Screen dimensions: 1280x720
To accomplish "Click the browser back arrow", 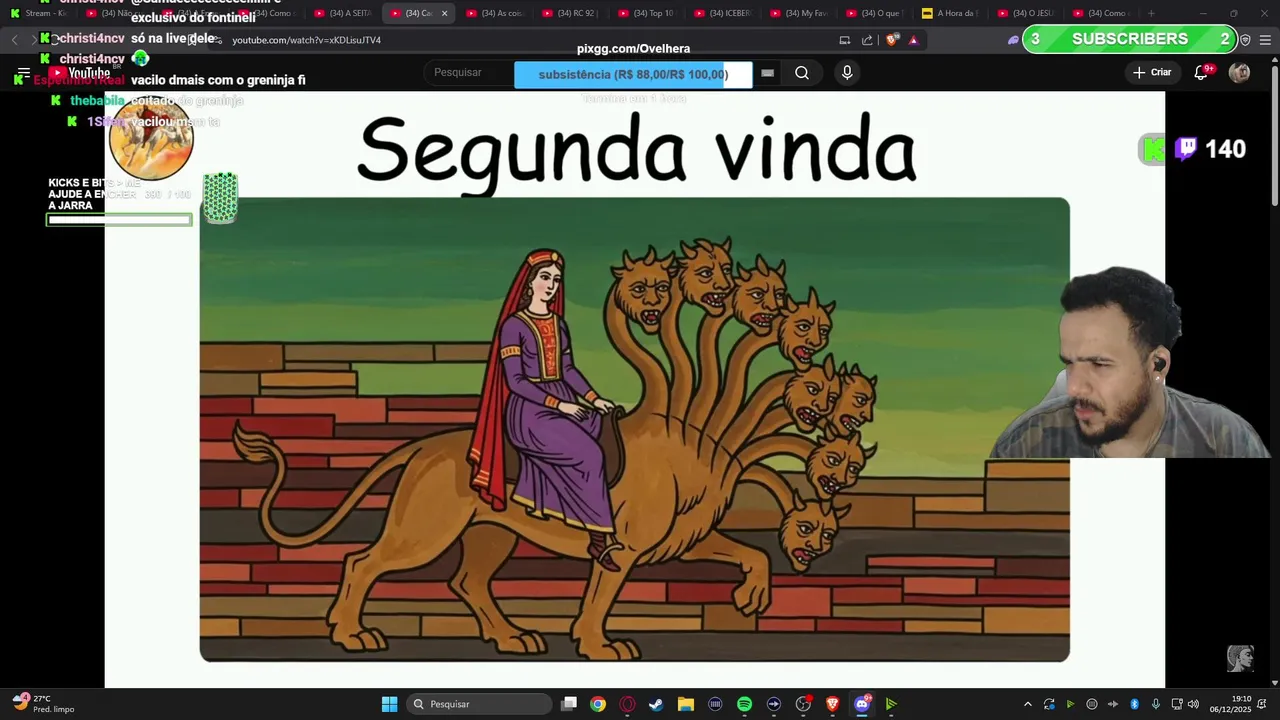I will click(x=14, y=40).
